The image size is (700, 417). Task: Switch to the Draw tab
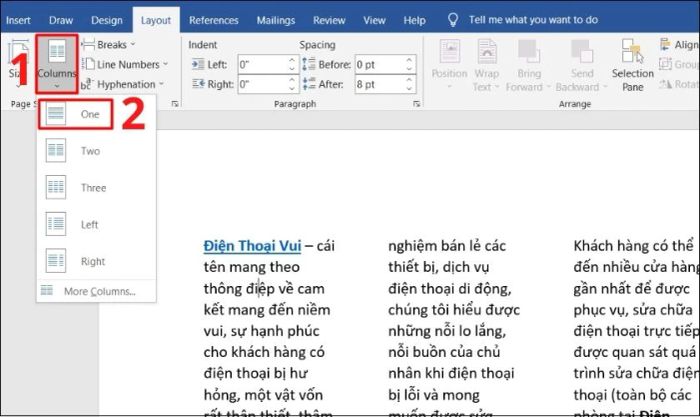[x=61, y=20]
